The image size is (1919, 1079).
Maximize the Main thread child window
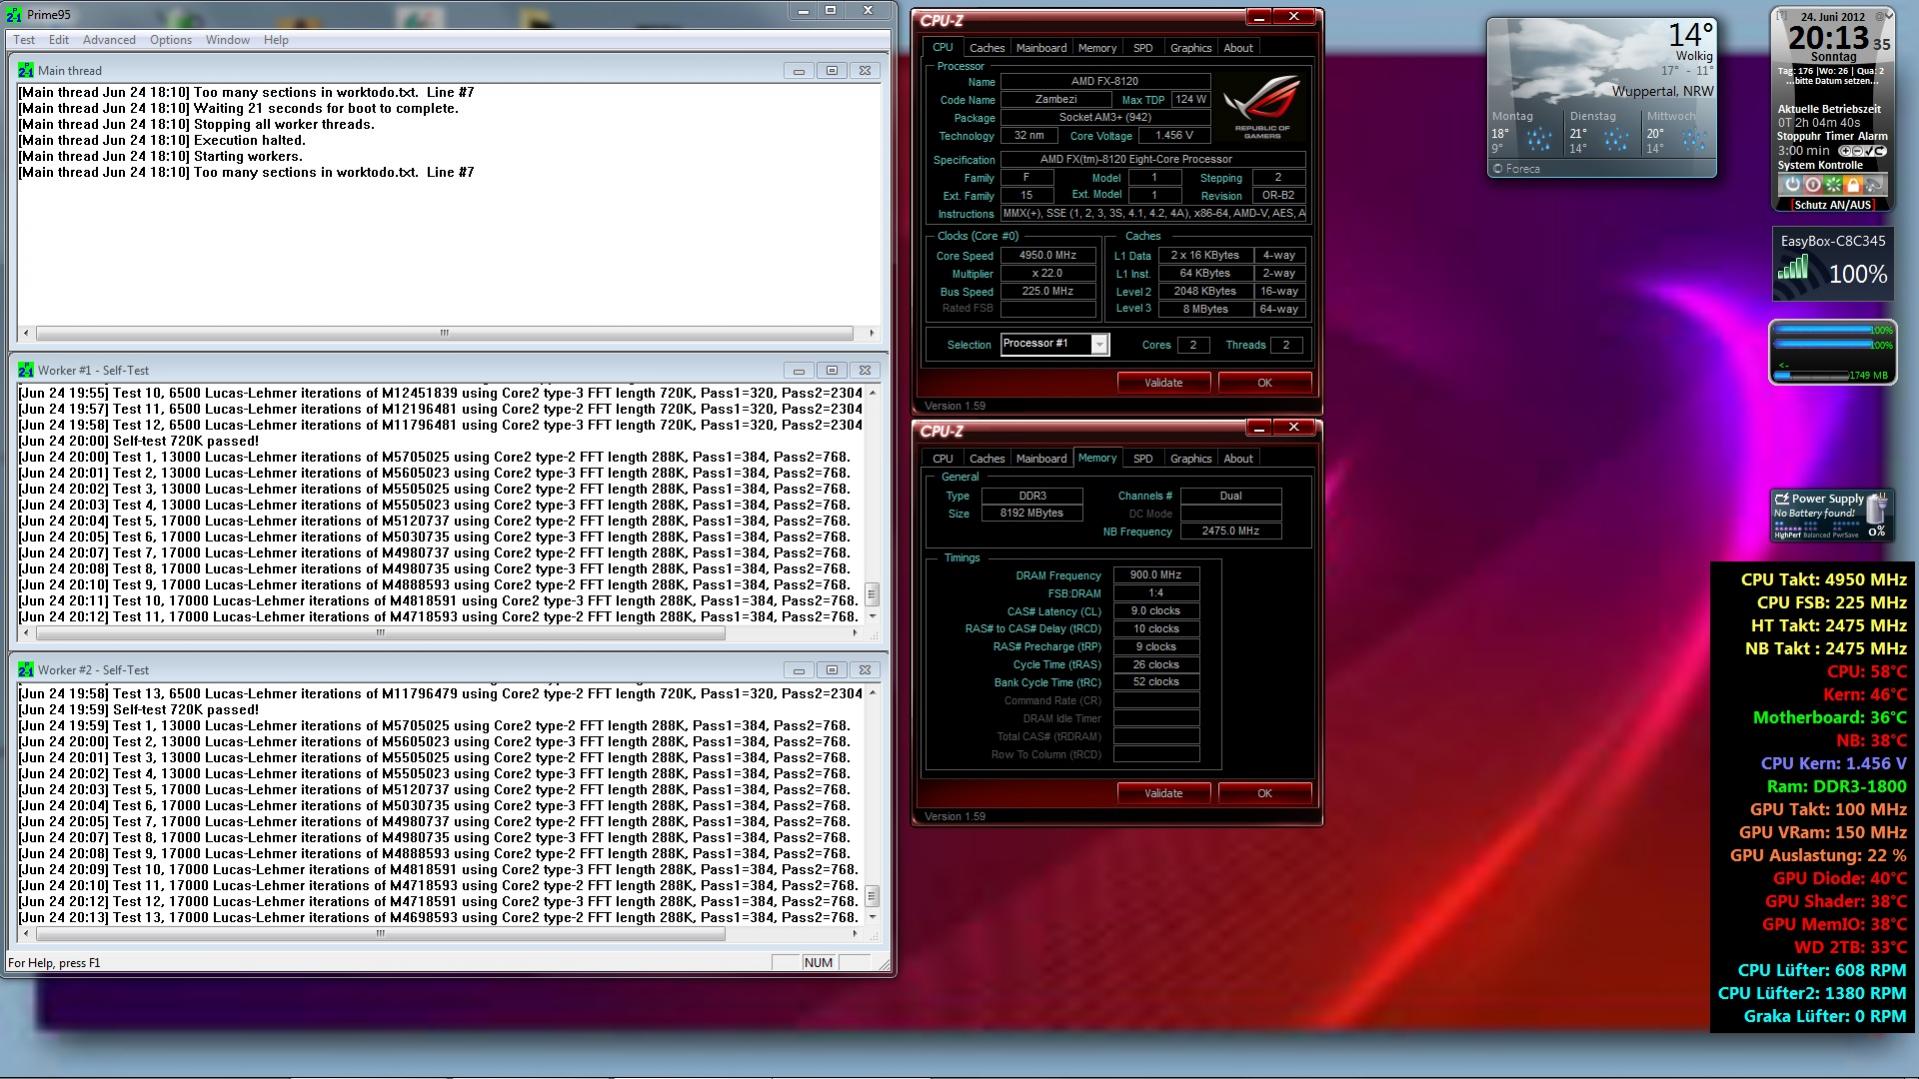click(831, 71)
